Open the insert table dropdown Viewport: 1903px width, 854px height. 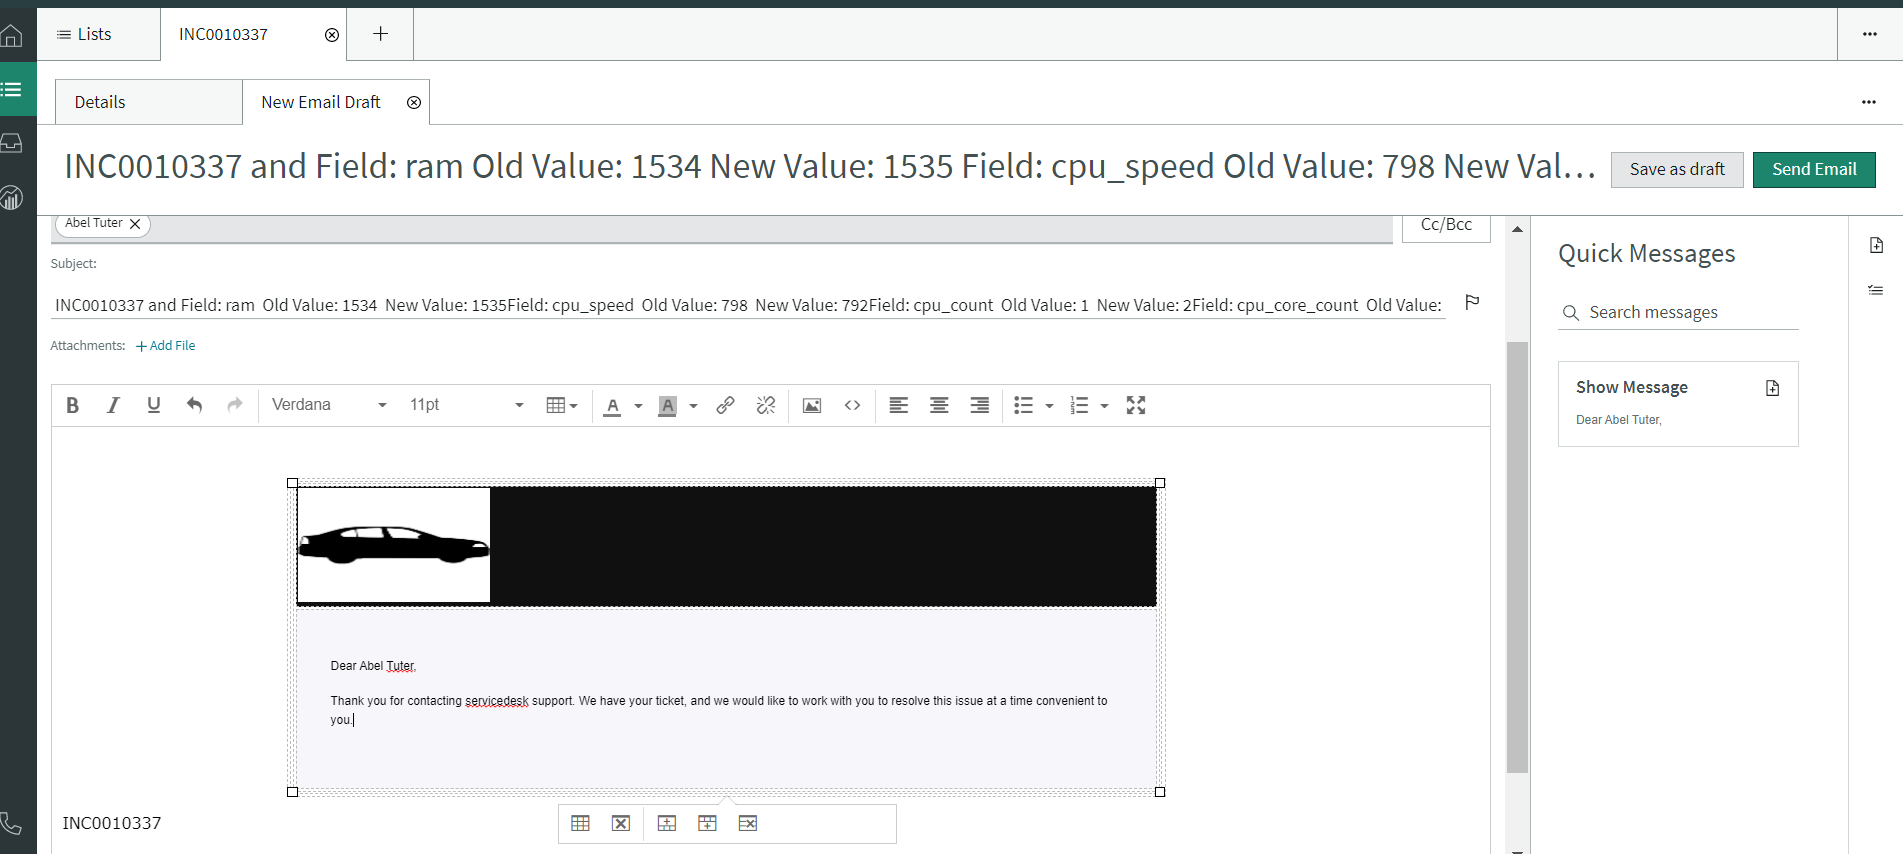(562, 405)
